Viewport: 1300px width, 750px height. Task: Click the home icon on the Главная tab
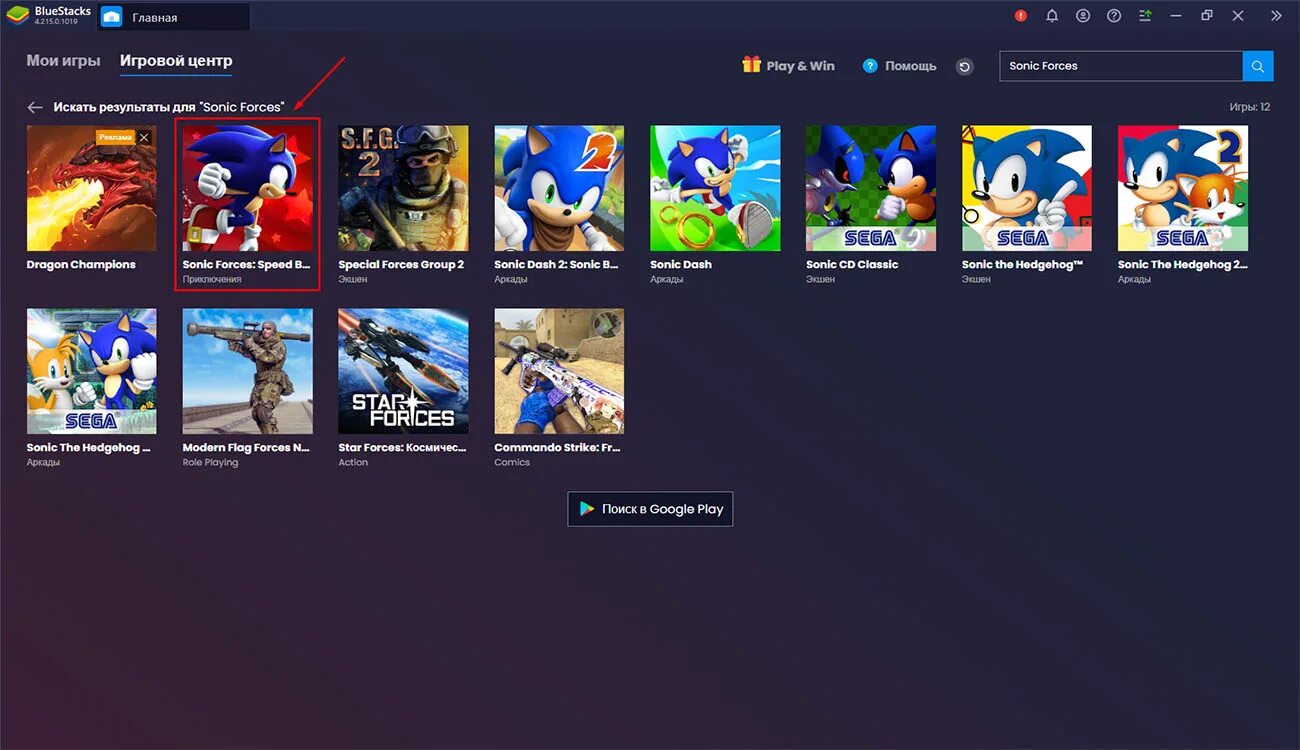pos(111,17)
